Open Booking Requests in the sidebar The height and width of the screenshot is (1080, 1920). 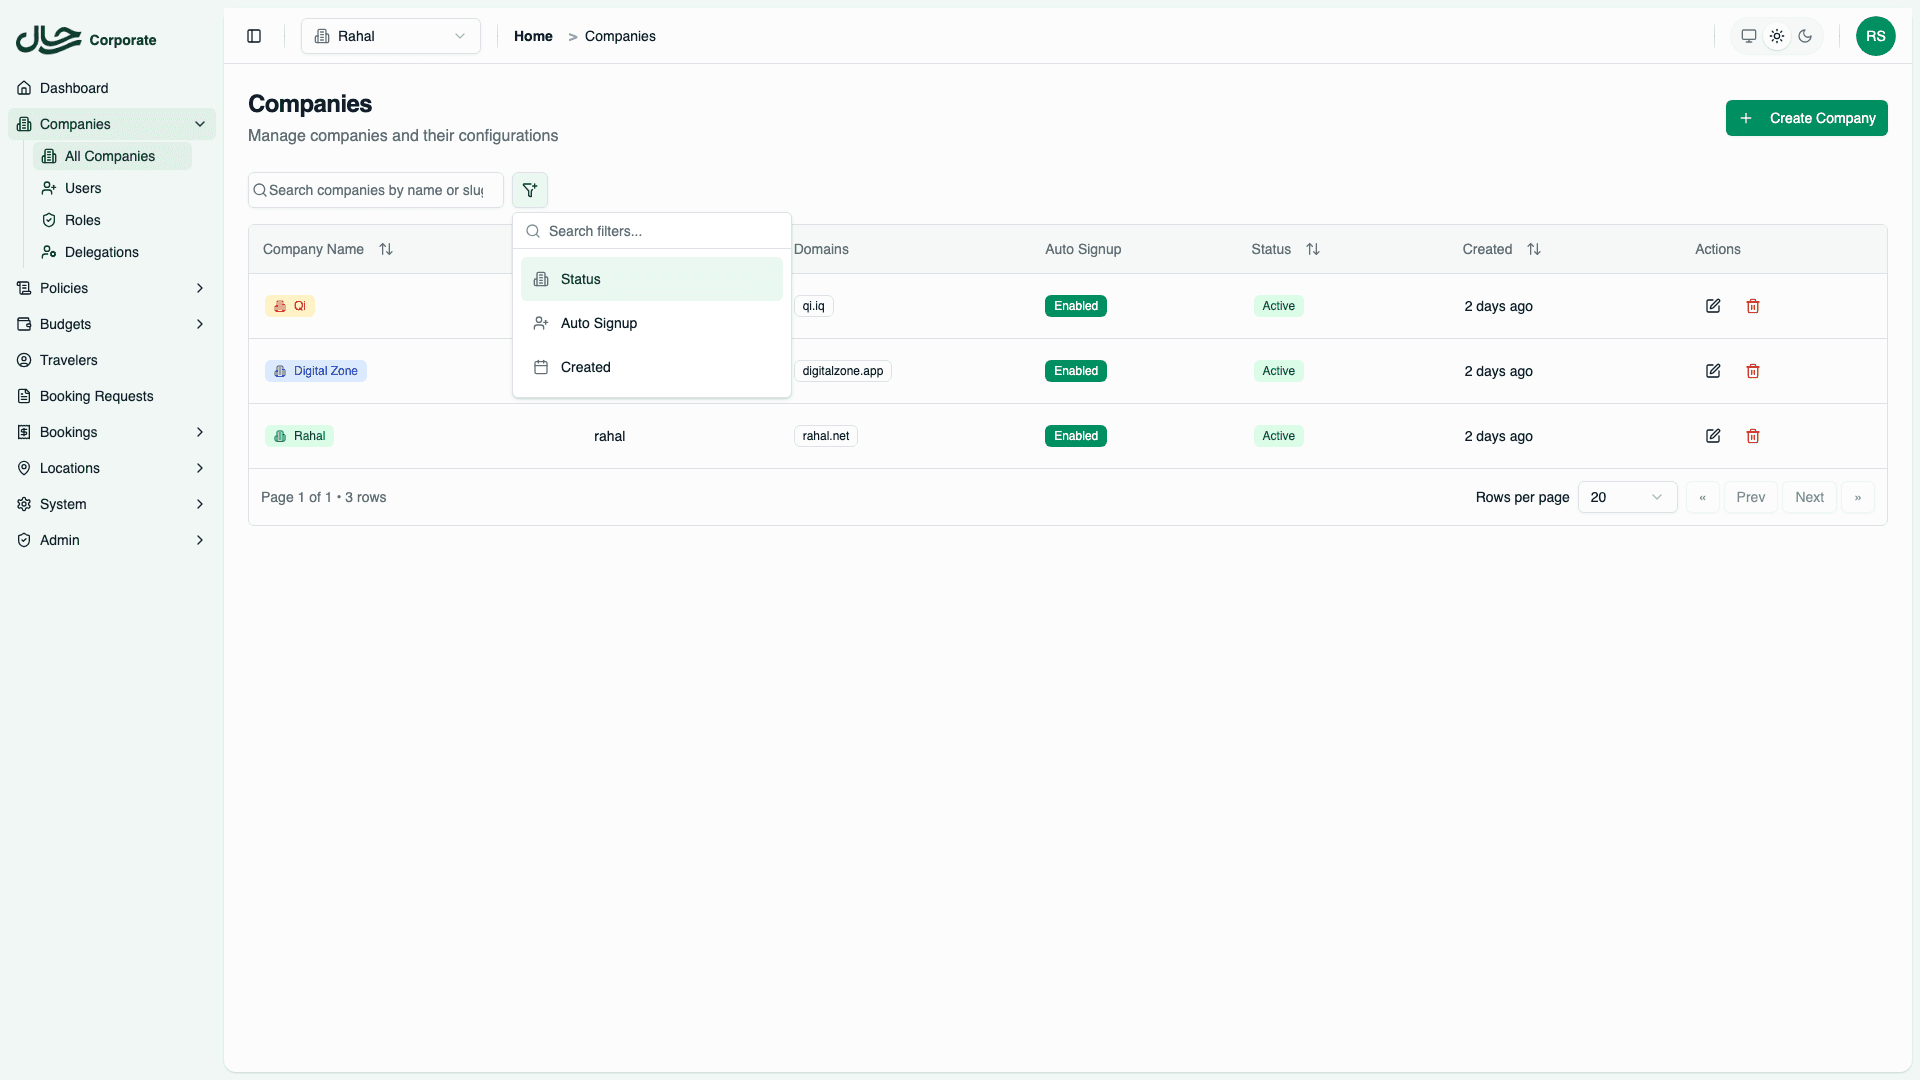[x=96, y=396]
